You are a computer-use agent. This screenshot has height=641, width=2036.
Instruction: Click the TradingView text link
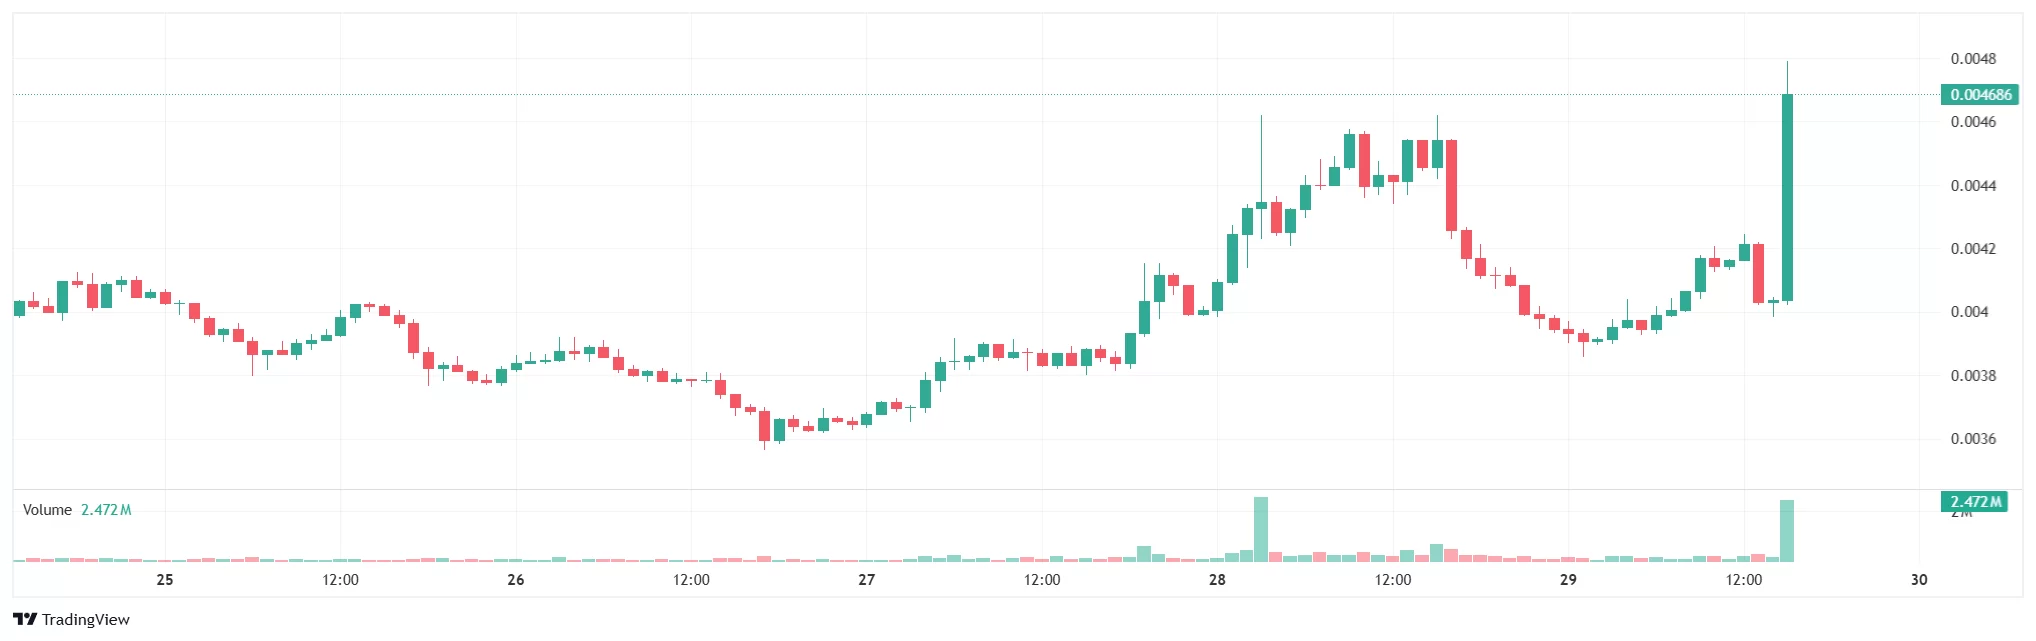coord(86,620)
